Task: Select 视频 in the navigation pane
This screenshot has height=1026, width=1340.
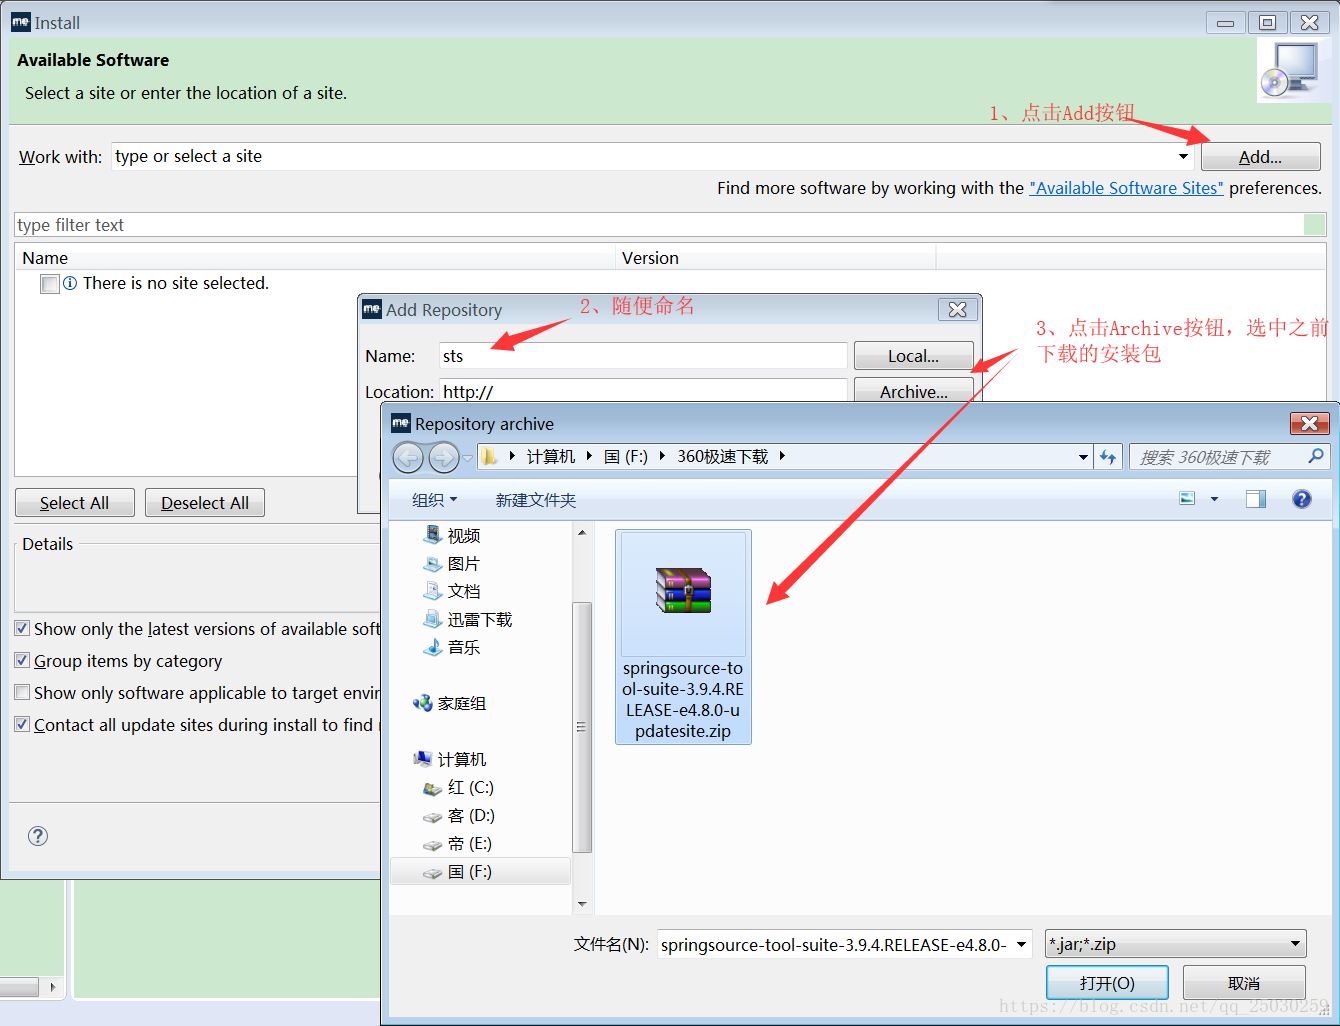Action: point(452,536)
